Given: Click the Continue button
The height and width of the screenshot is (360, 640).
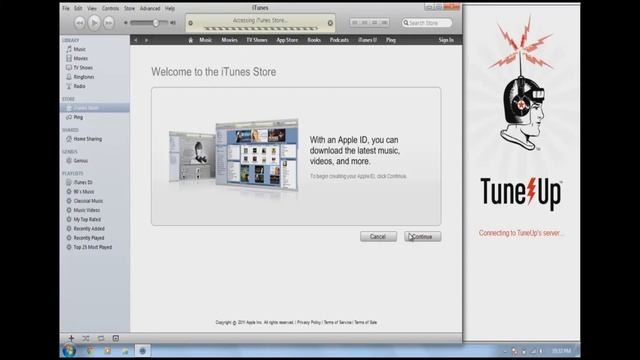Looking at the screenshot, I should click(x=422, y=237).
